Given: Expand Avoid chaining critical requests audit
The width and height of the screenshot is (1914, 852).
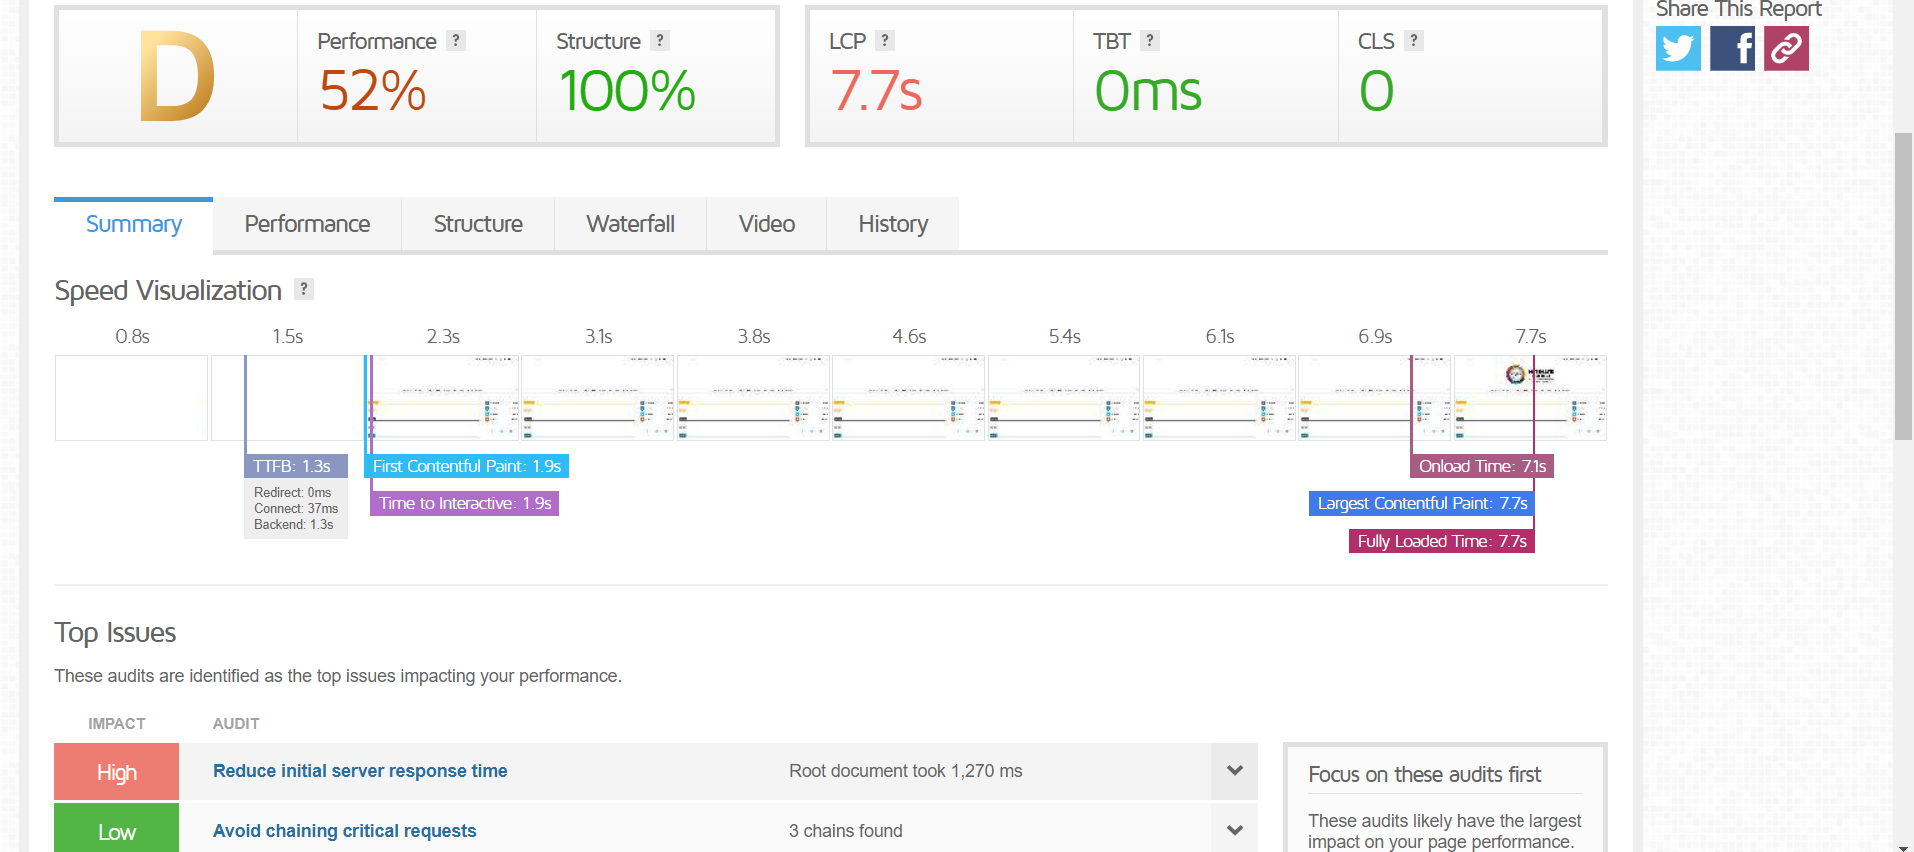Looking at the screenshot, I should pos(1235,830).
